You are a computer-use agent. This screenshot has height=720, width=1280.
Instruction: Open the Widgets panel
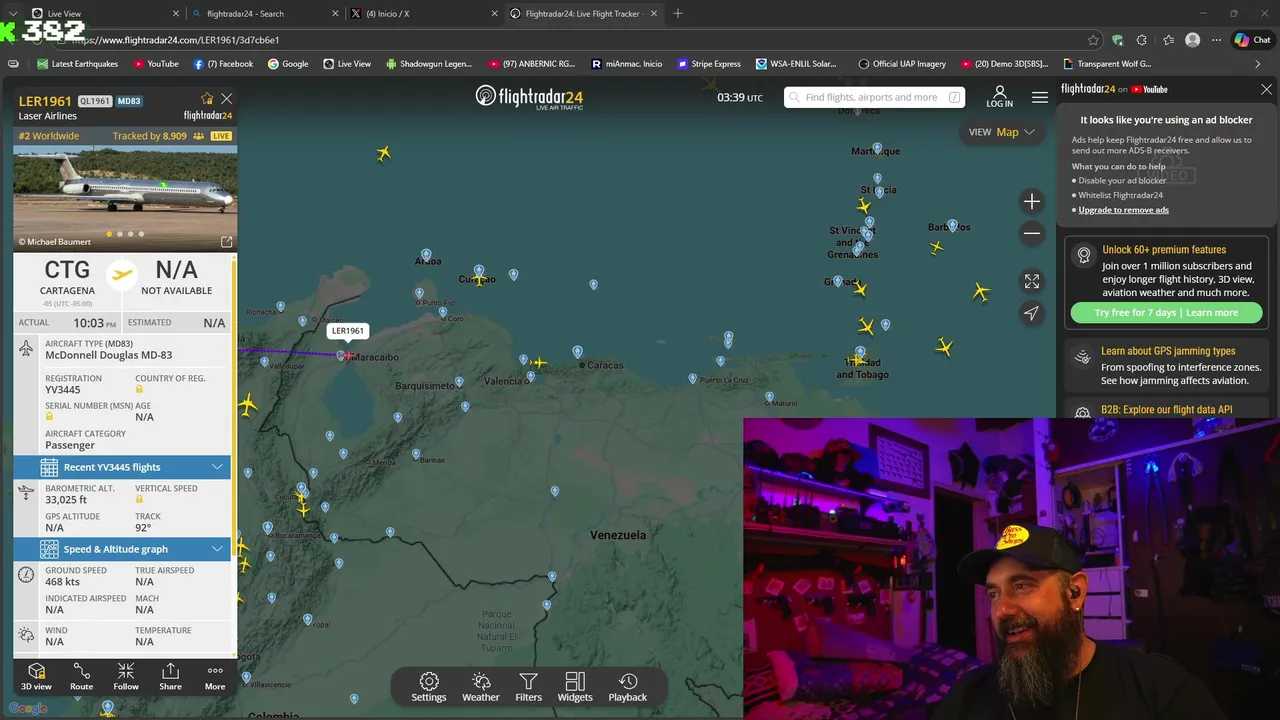point(575,687)
